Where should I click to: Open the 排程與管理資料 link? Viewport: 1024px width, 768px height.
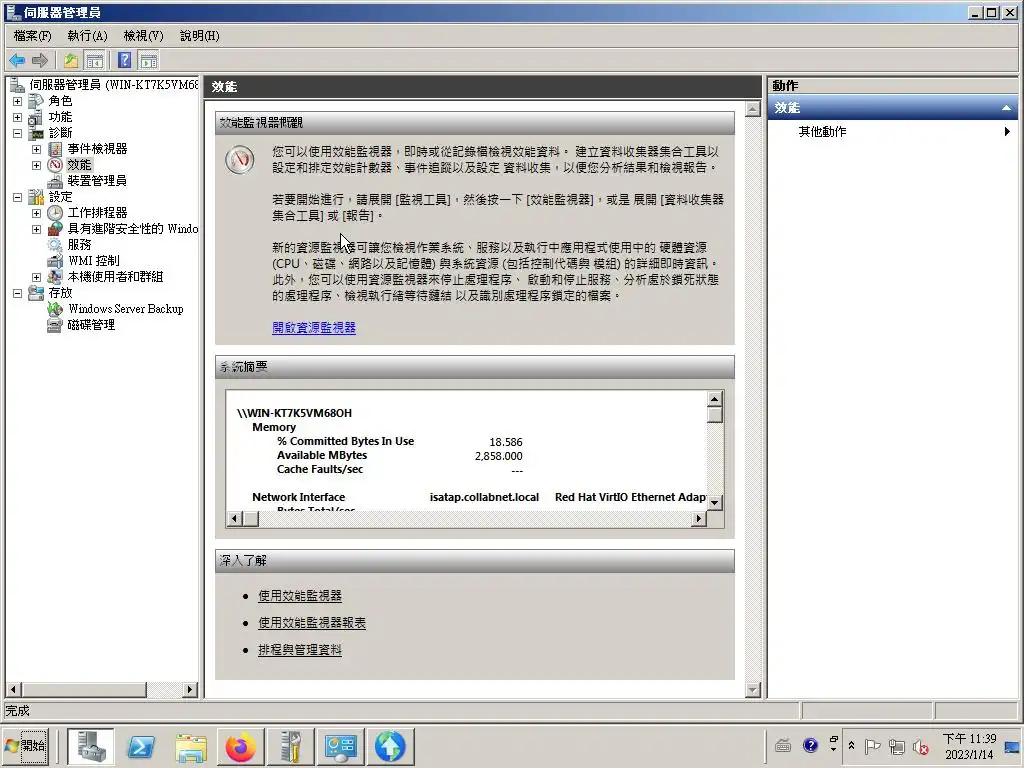point(300,650)
